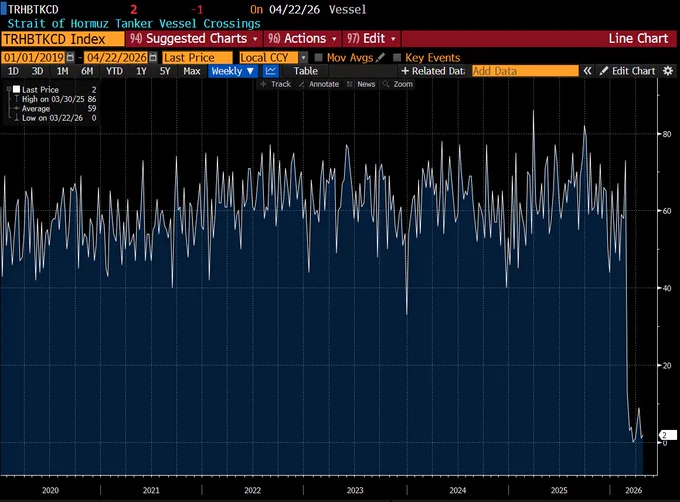The height and width of the screenshot is (502, 680).
Task: Activate the Annotate tool
Action: [x=319, y=84]
